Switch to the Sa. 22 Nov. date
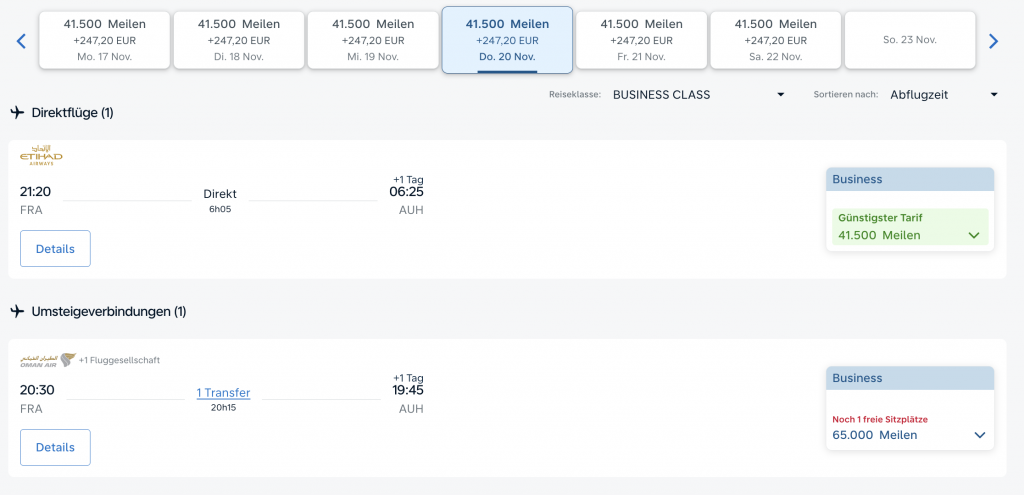This screenshot has height=495, width=1024. tap(776, 40)
